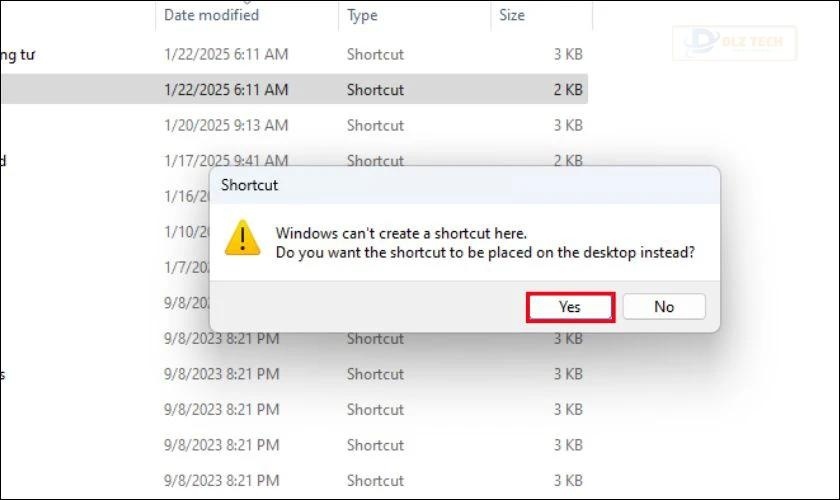
Task: Sort files by the Type column header
Action: 362,15
